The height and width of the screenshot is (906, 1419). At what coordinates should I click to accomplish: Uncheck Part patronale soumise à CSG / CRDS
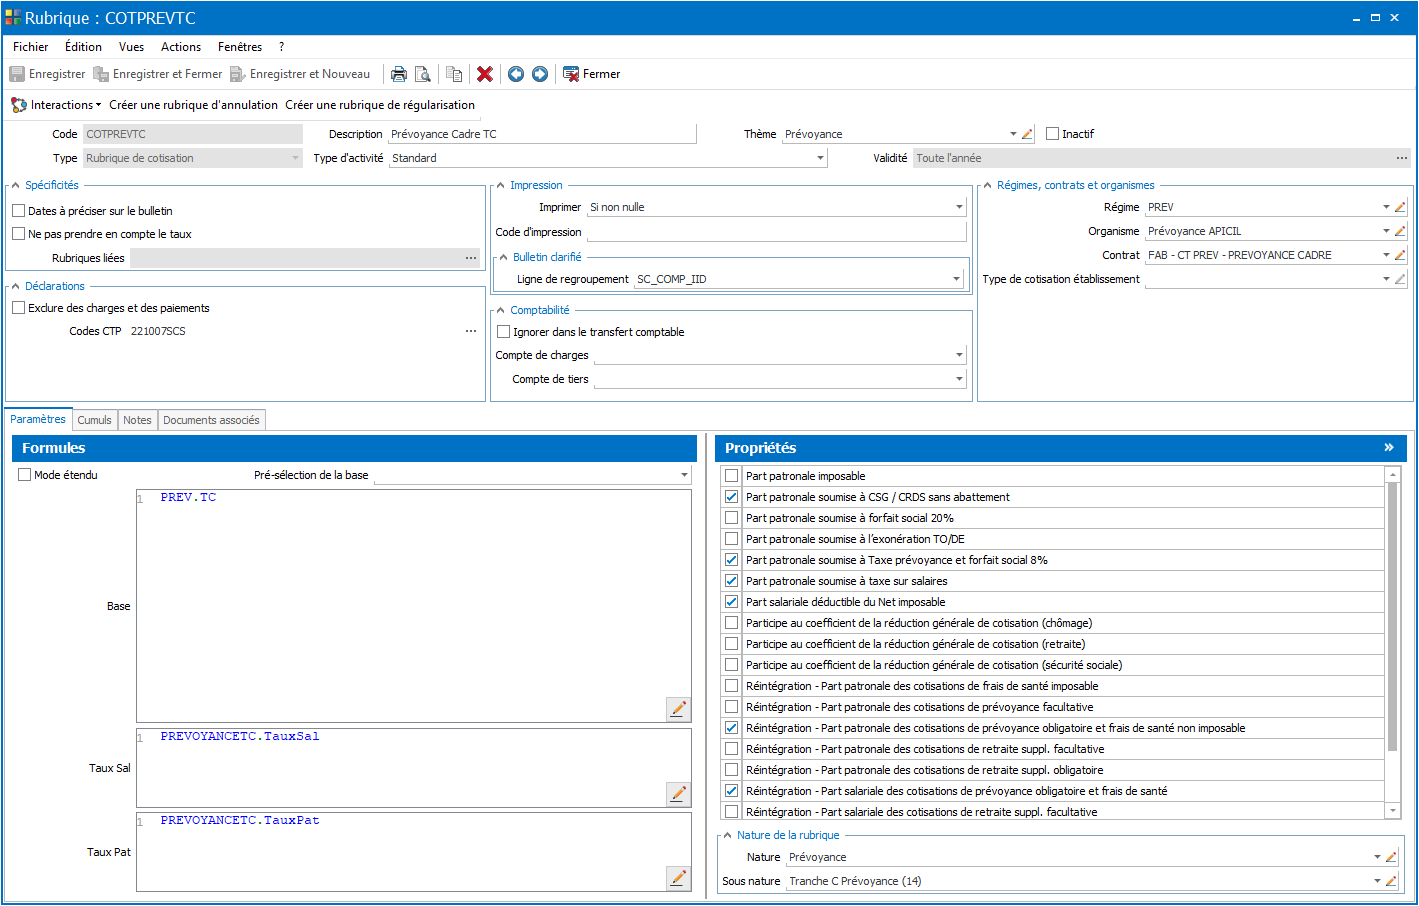[731, 497]
